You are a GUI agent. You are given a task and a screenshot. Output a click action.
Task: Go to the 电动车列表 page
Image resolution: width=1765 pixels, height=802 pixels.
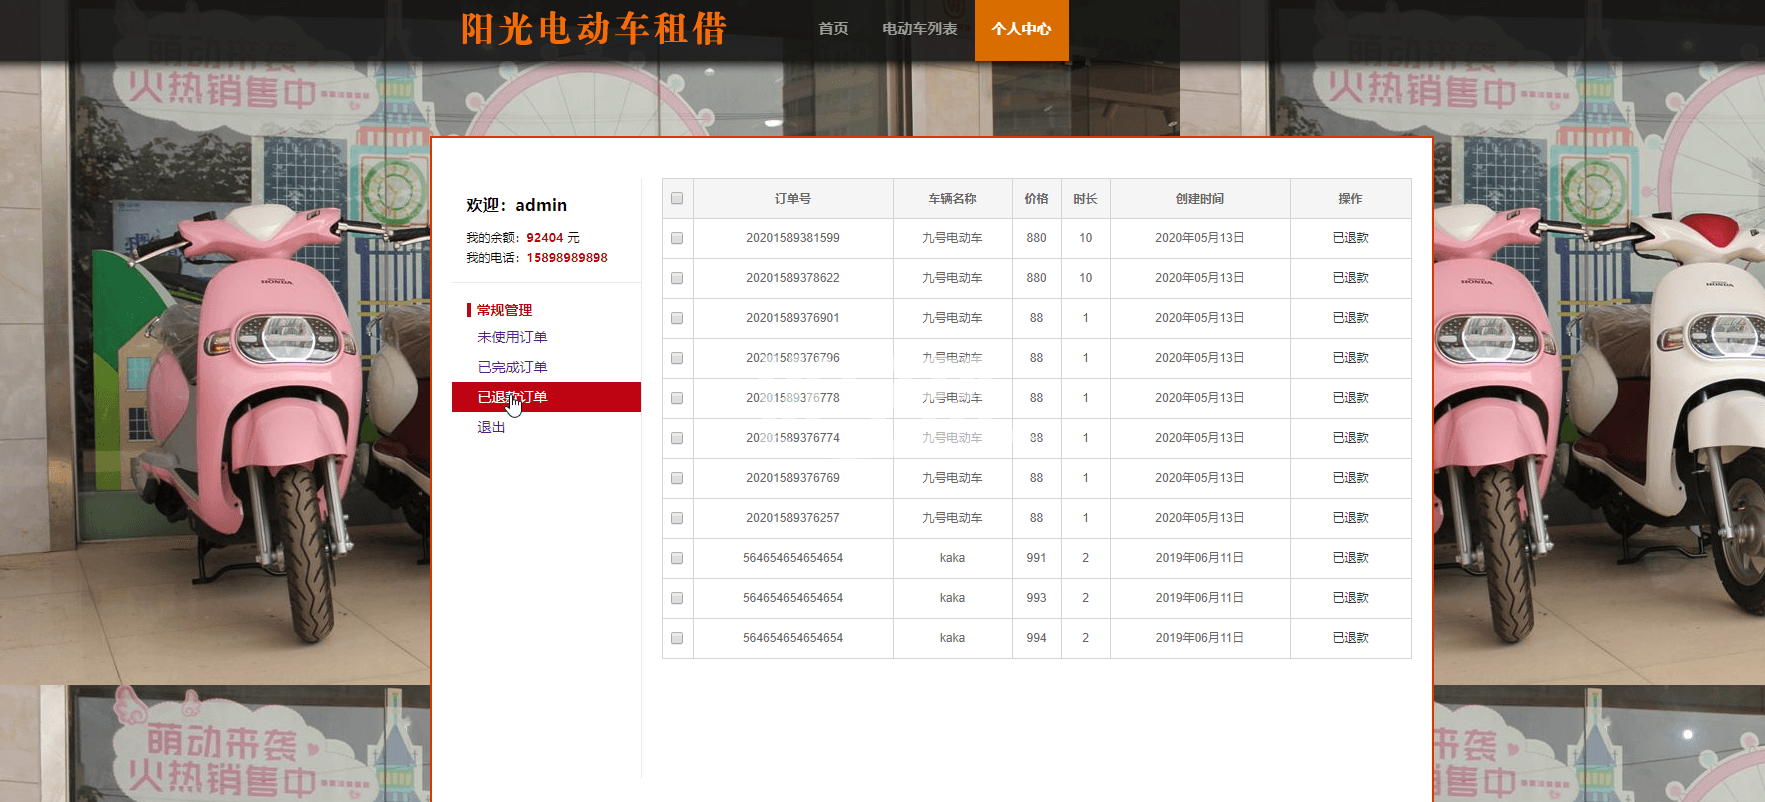click(x=919, y=29)
